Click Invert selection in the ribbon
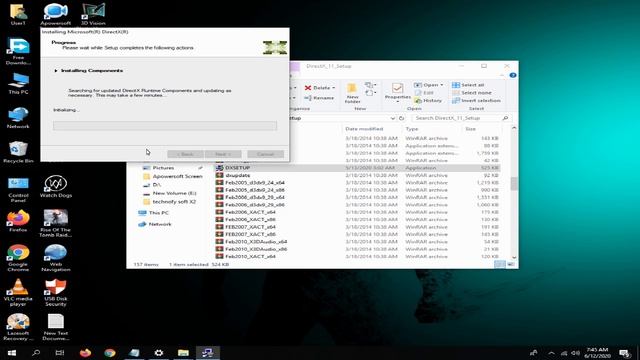640x360 pixels. [x=476, y=100]
